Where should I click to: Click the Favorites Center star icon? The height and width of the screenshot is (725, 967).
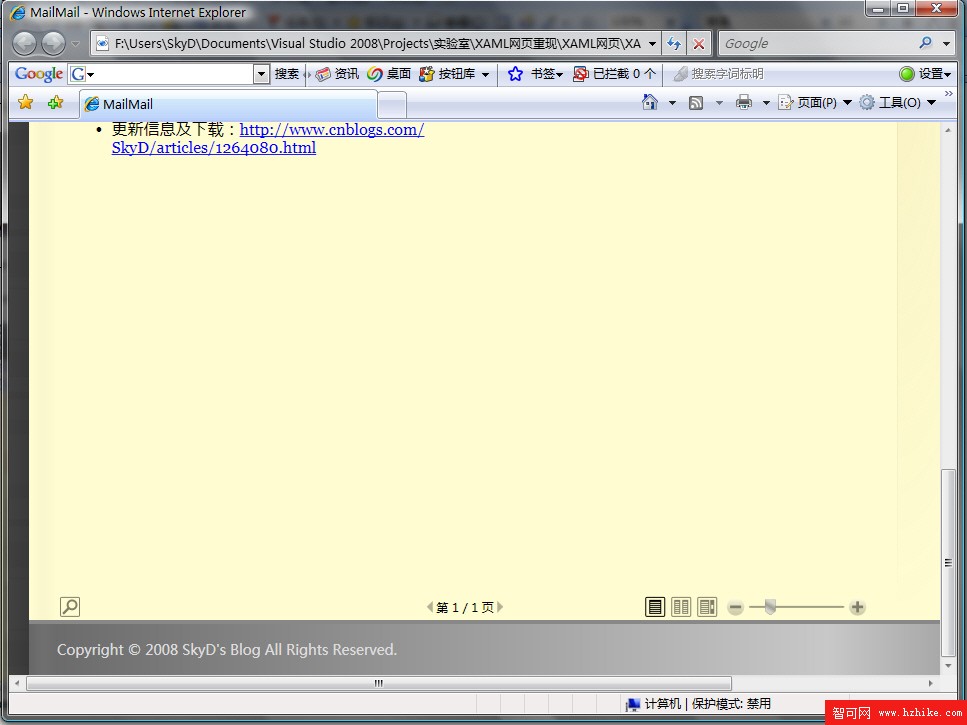26,102
